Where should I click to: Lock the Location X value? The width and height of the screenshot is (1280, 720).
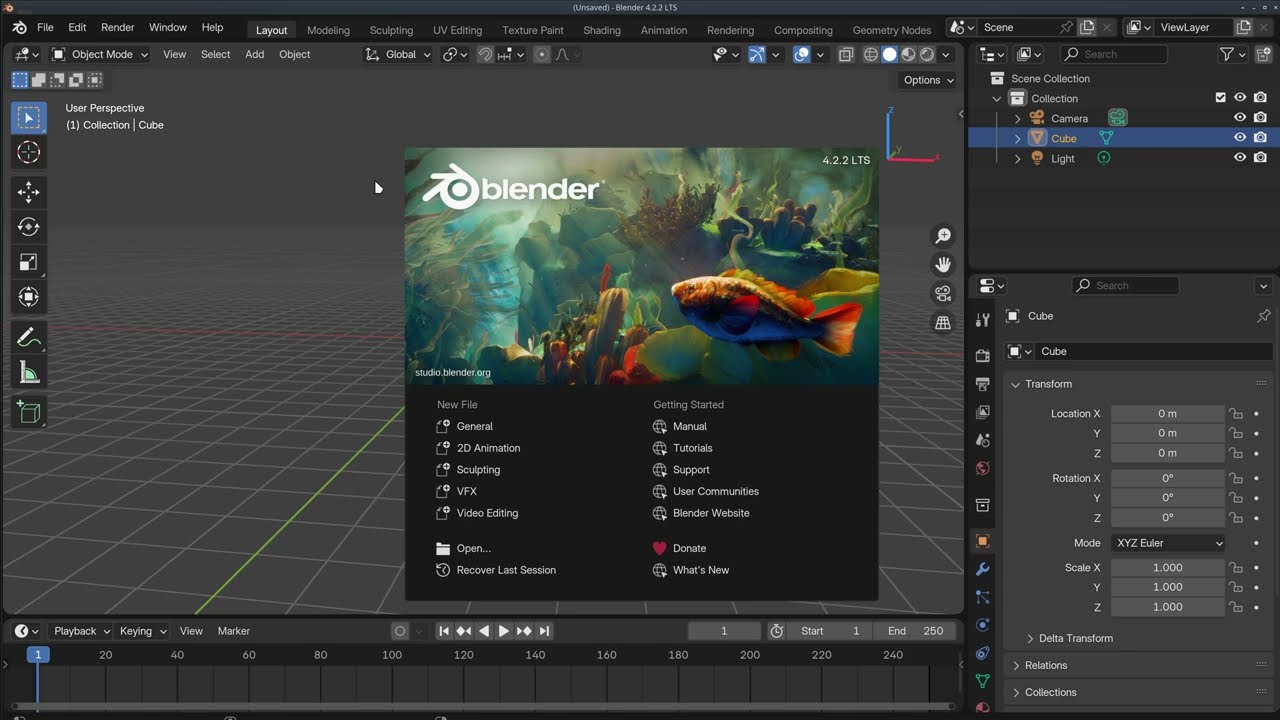tap(1236, 414)
